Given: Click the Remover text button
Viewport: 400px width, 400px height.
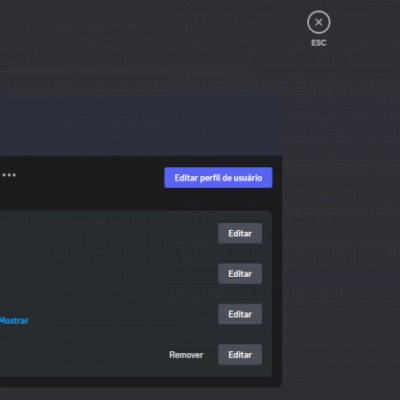Looking at the screenshot, I should [186, 355].
